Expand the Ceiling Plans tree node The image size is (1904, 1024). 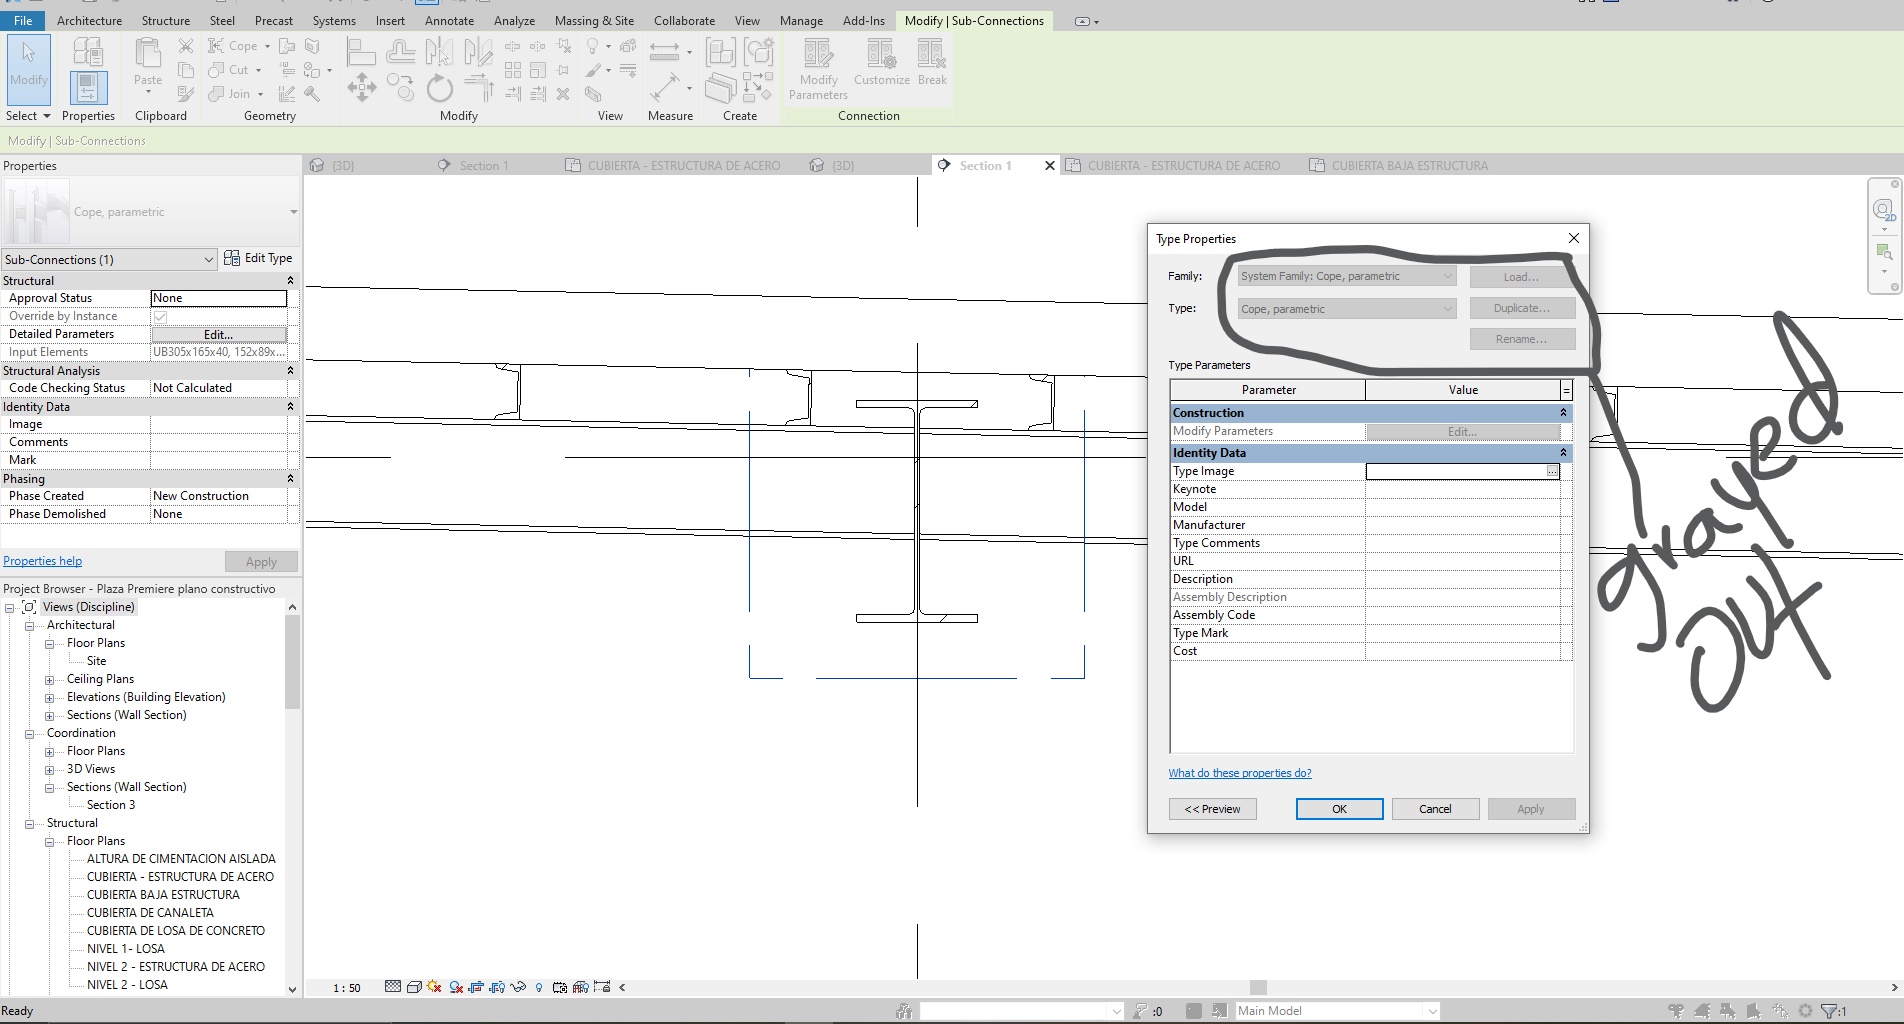49,679
